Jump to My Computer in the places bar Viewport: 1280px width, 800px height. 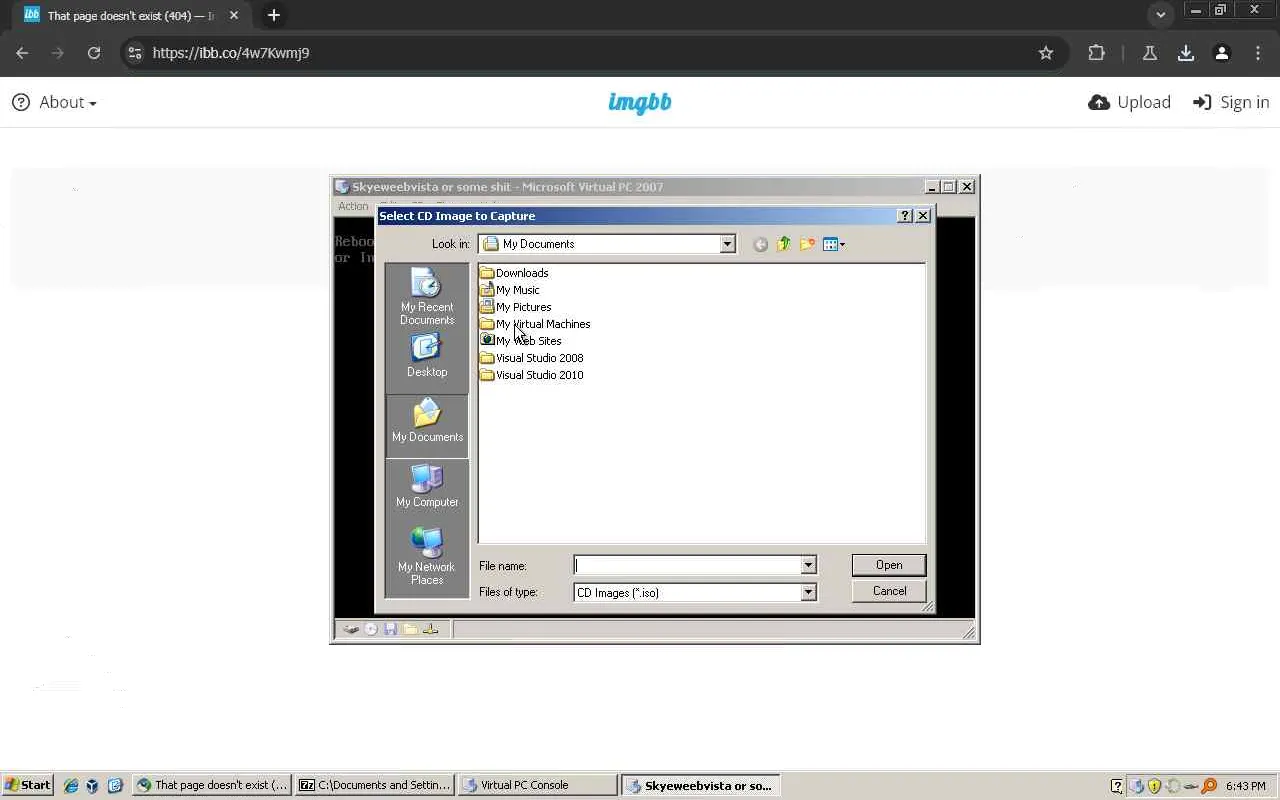427,486
